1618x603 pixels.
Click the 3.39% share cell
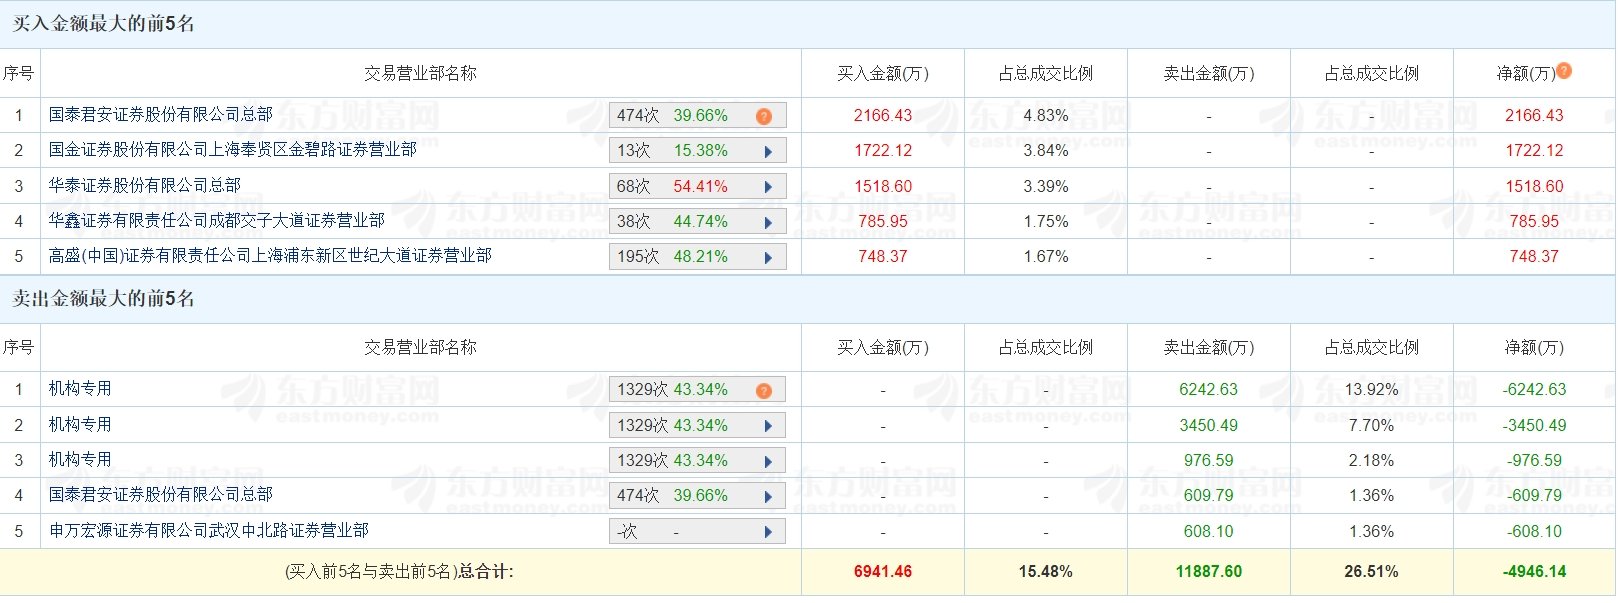(x=1046, y=187)
